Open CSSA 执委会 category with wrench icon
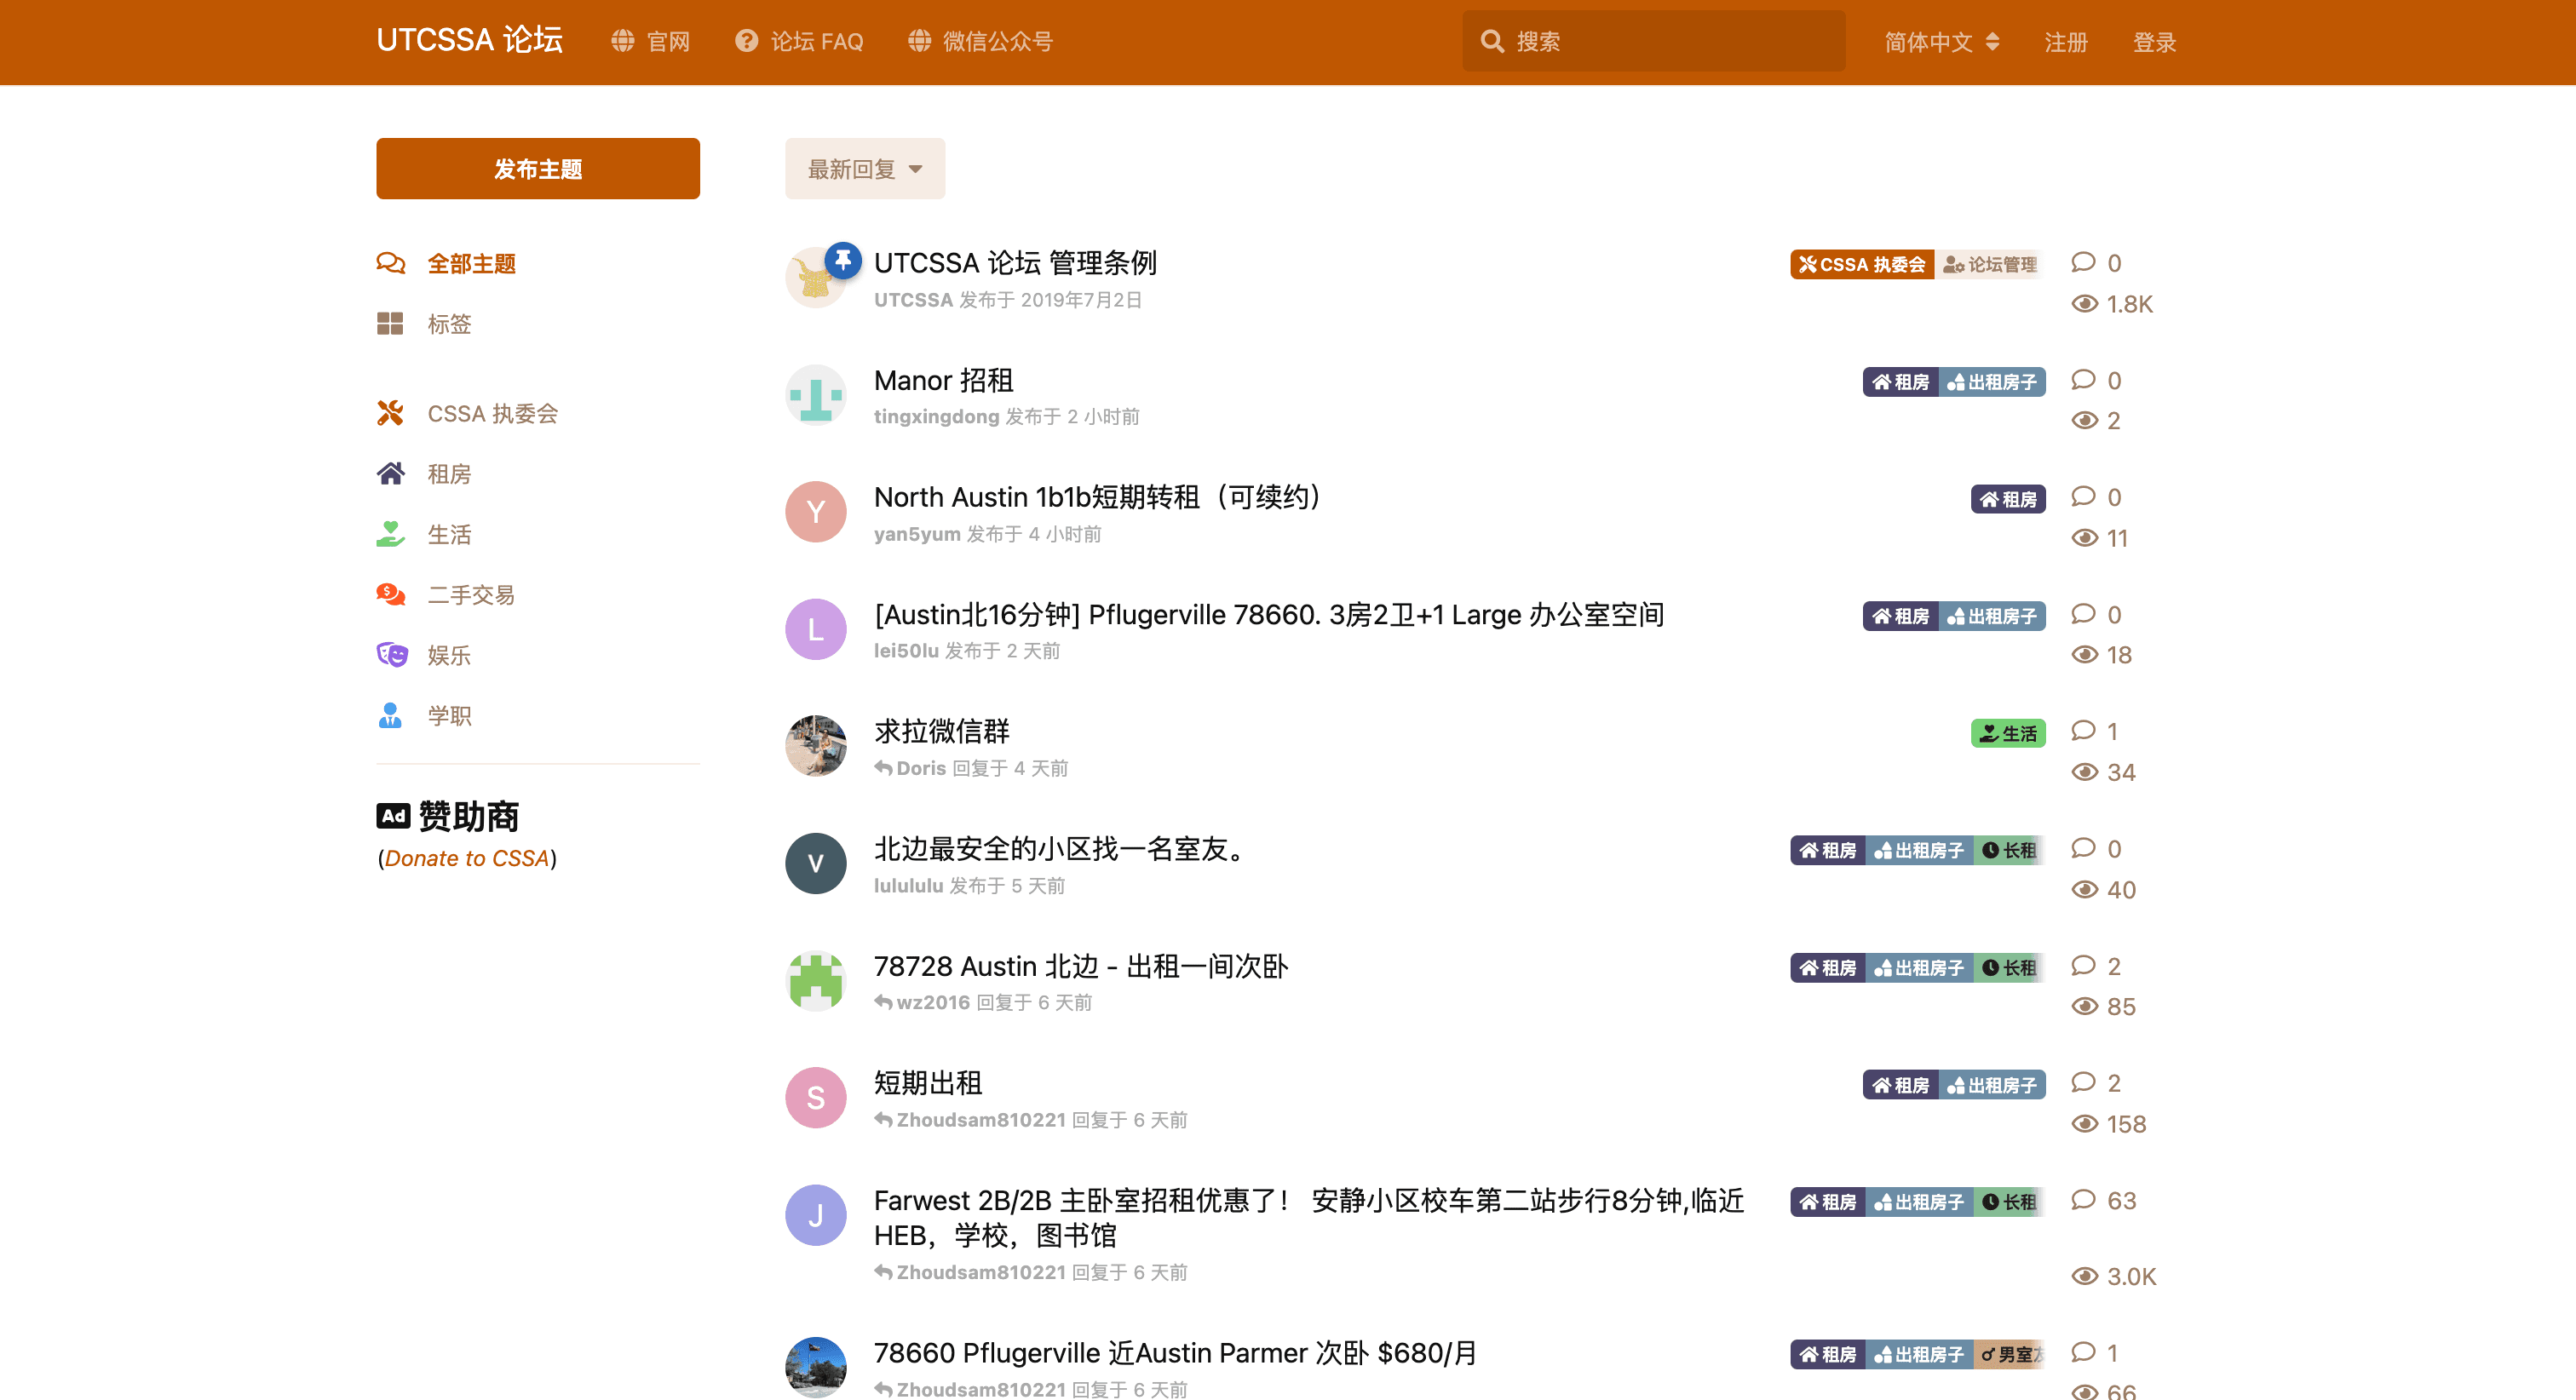 (493, 413)
